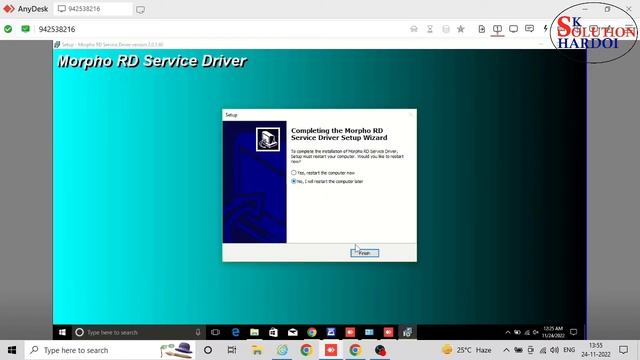Open Microsoft Edge on the remote taskbar
This screenshot has height=360, width=640.
click(x=236, y=332)
